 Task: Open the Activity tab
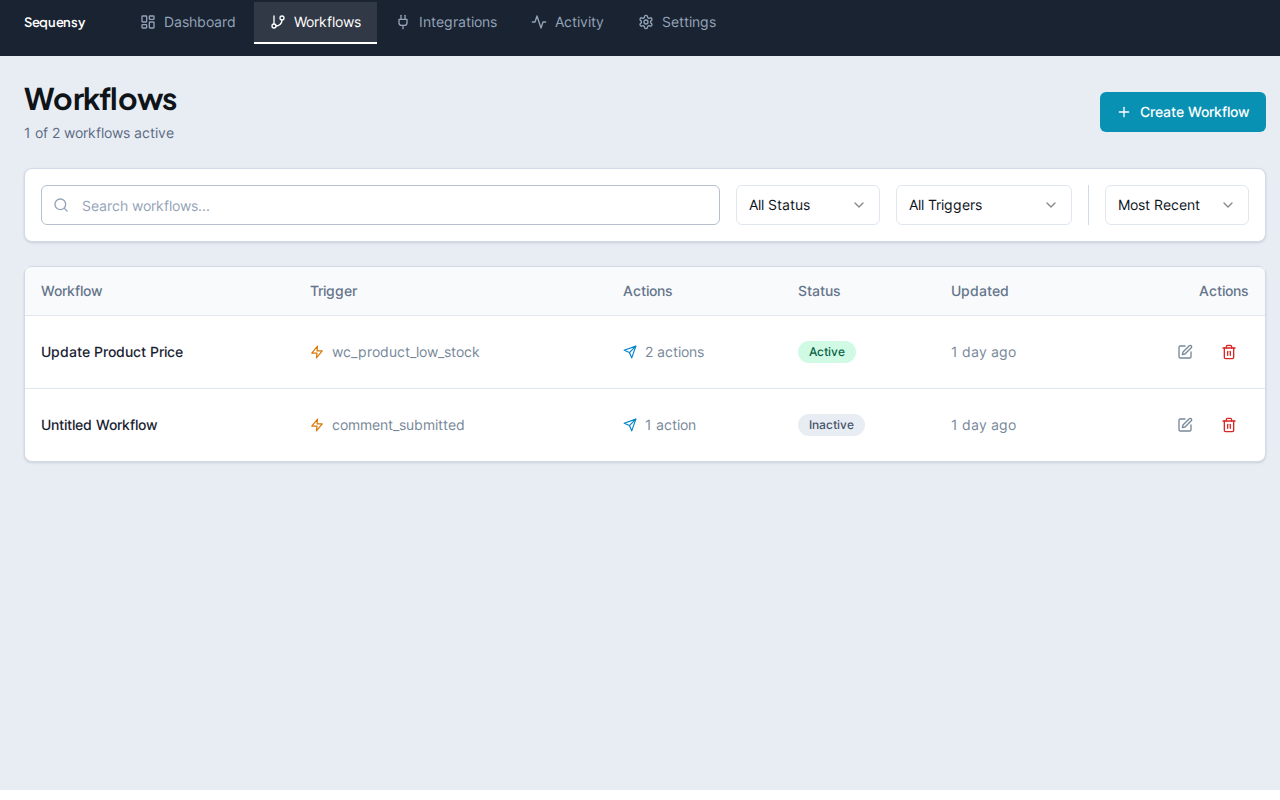[x=567, y=21]
